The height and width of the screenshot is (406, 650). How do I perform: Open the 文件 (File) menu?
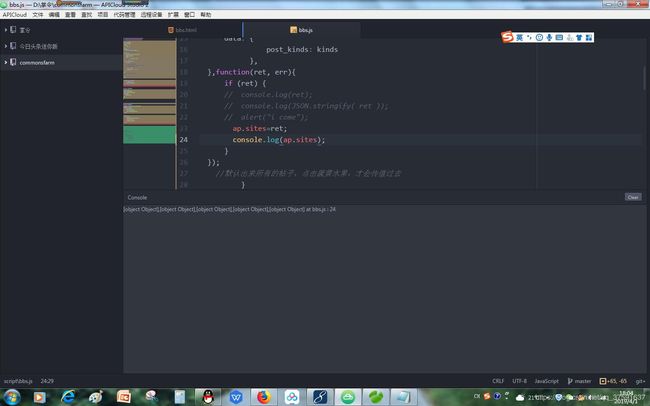click(x=38, y=15)
